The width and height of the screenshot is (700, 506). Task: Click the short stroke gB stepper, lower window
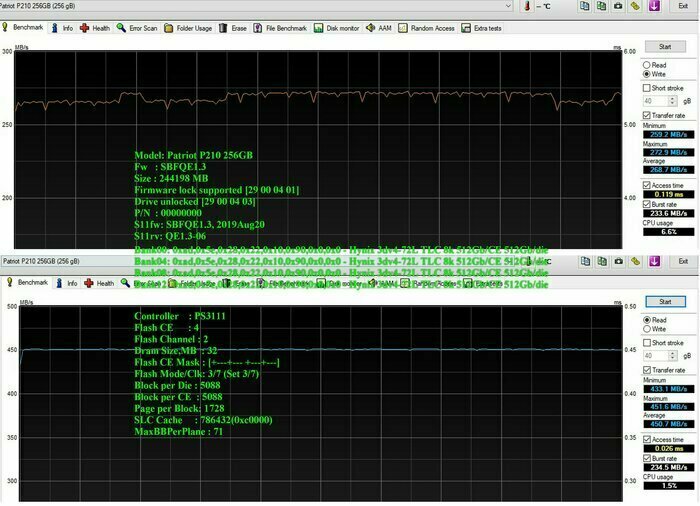673,355
